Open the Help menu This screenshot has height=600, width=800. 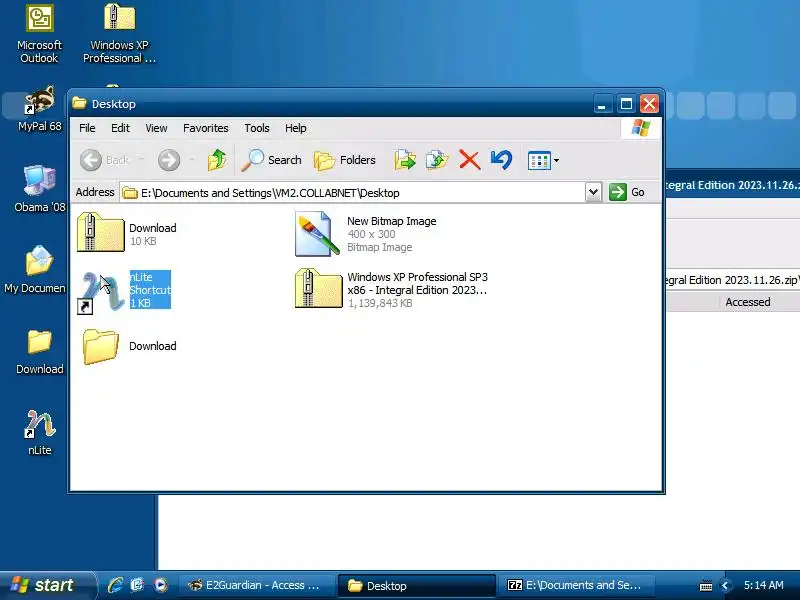(295, 128)
